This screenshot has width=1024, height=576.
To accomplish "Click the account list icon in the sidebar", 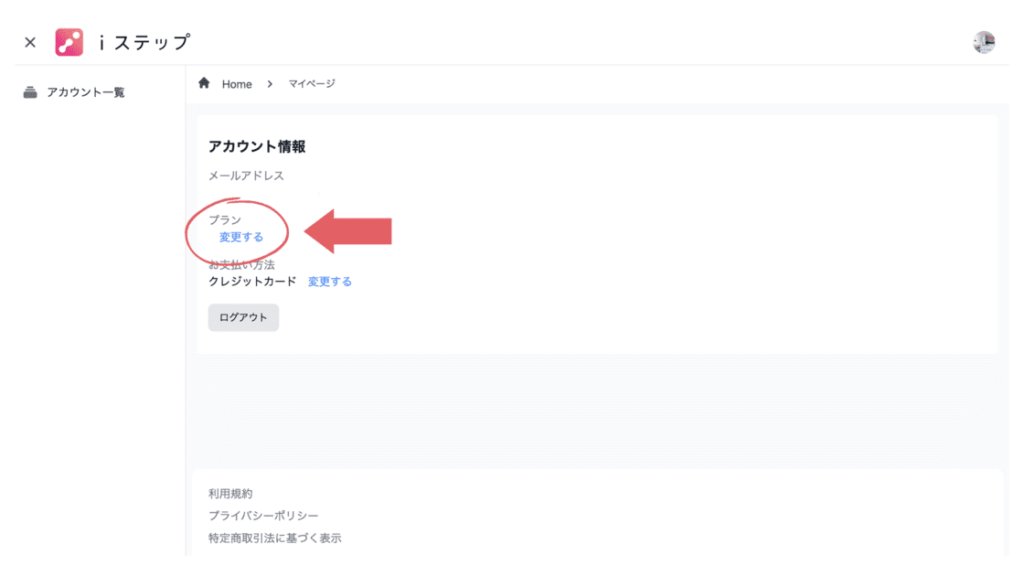I will pos(30,92).
